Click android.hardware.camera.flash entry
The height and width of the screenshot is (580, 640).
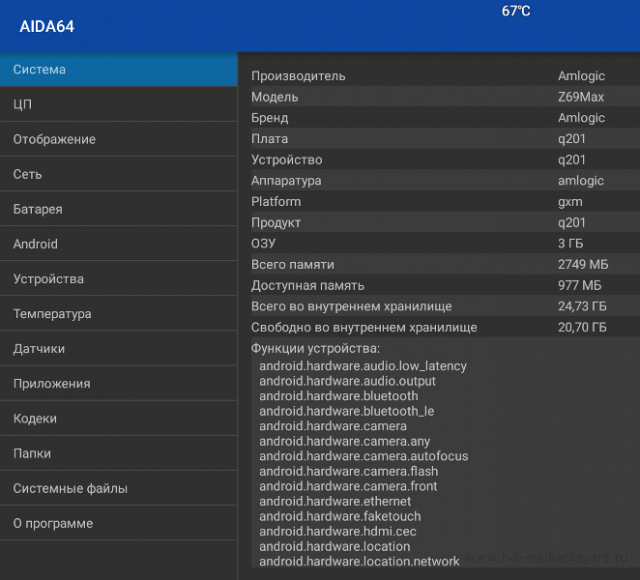tap(349, 471)
